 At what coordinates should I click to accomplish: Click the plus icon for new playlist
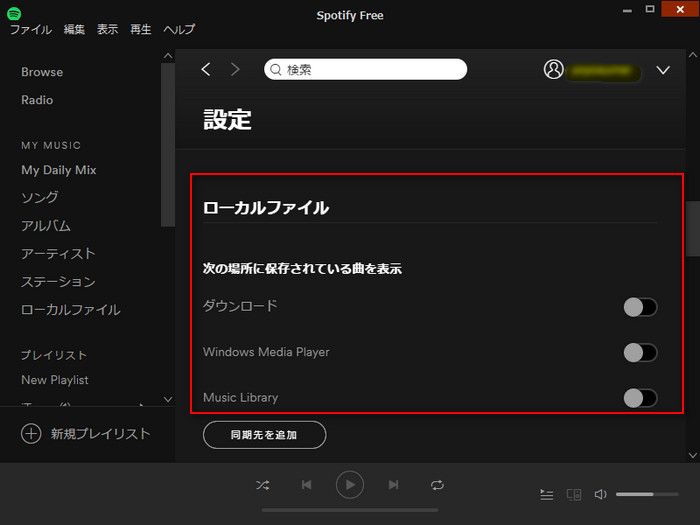click(31, 433)
